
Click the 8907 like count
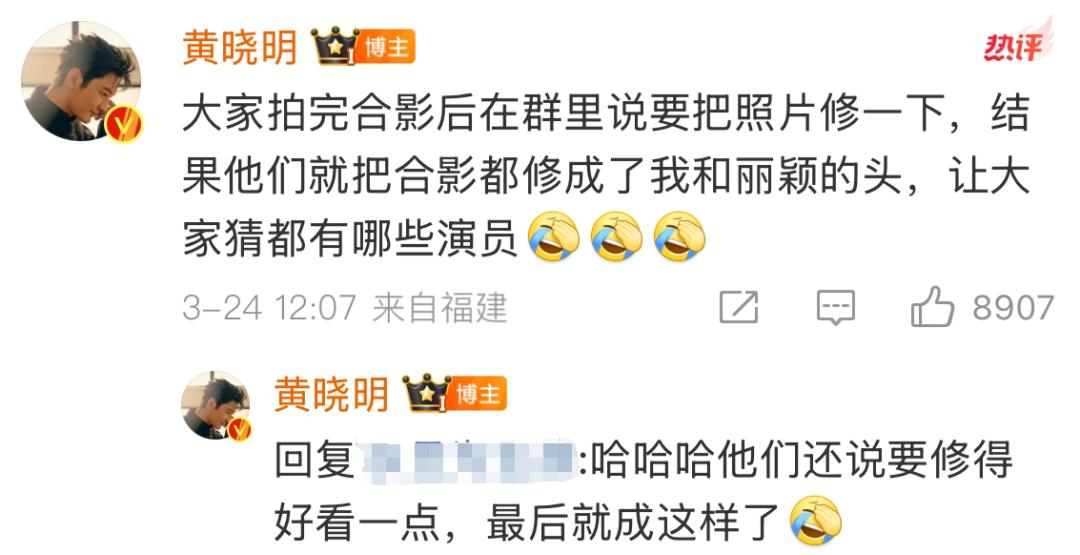(x=1012, y=307)
